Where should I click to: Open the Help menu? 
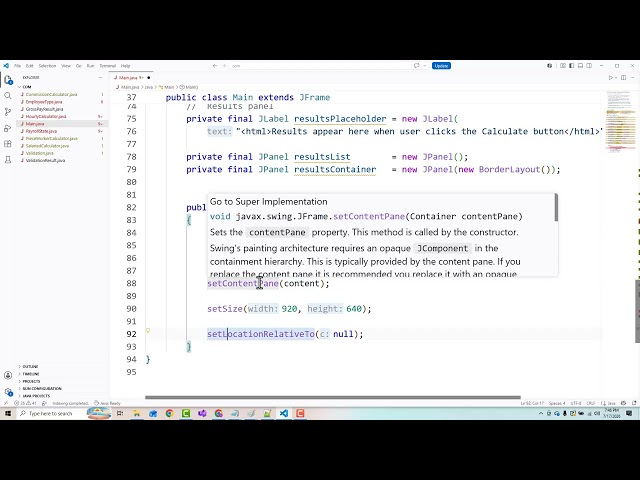125,66
